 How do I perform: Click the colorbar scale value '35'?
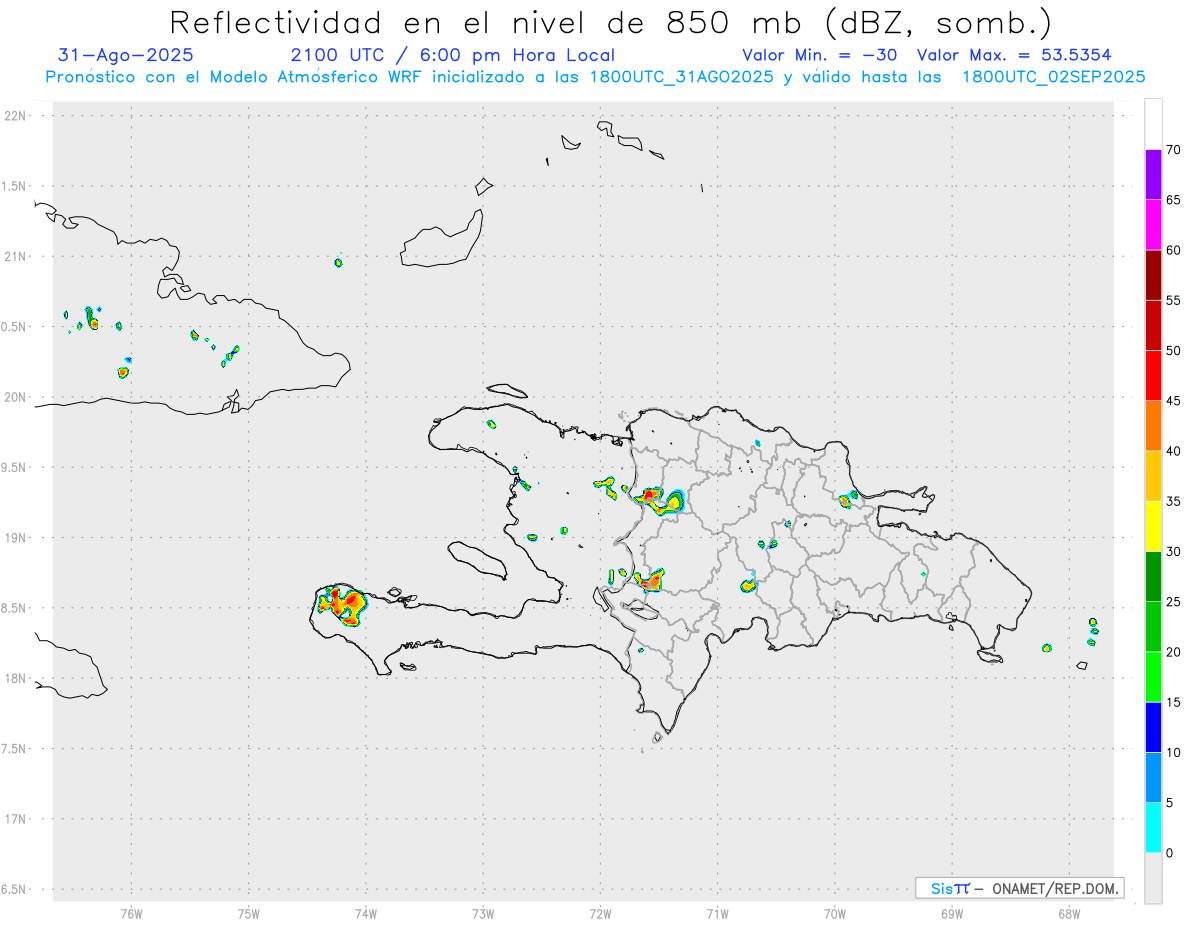tap(1174, 501)
